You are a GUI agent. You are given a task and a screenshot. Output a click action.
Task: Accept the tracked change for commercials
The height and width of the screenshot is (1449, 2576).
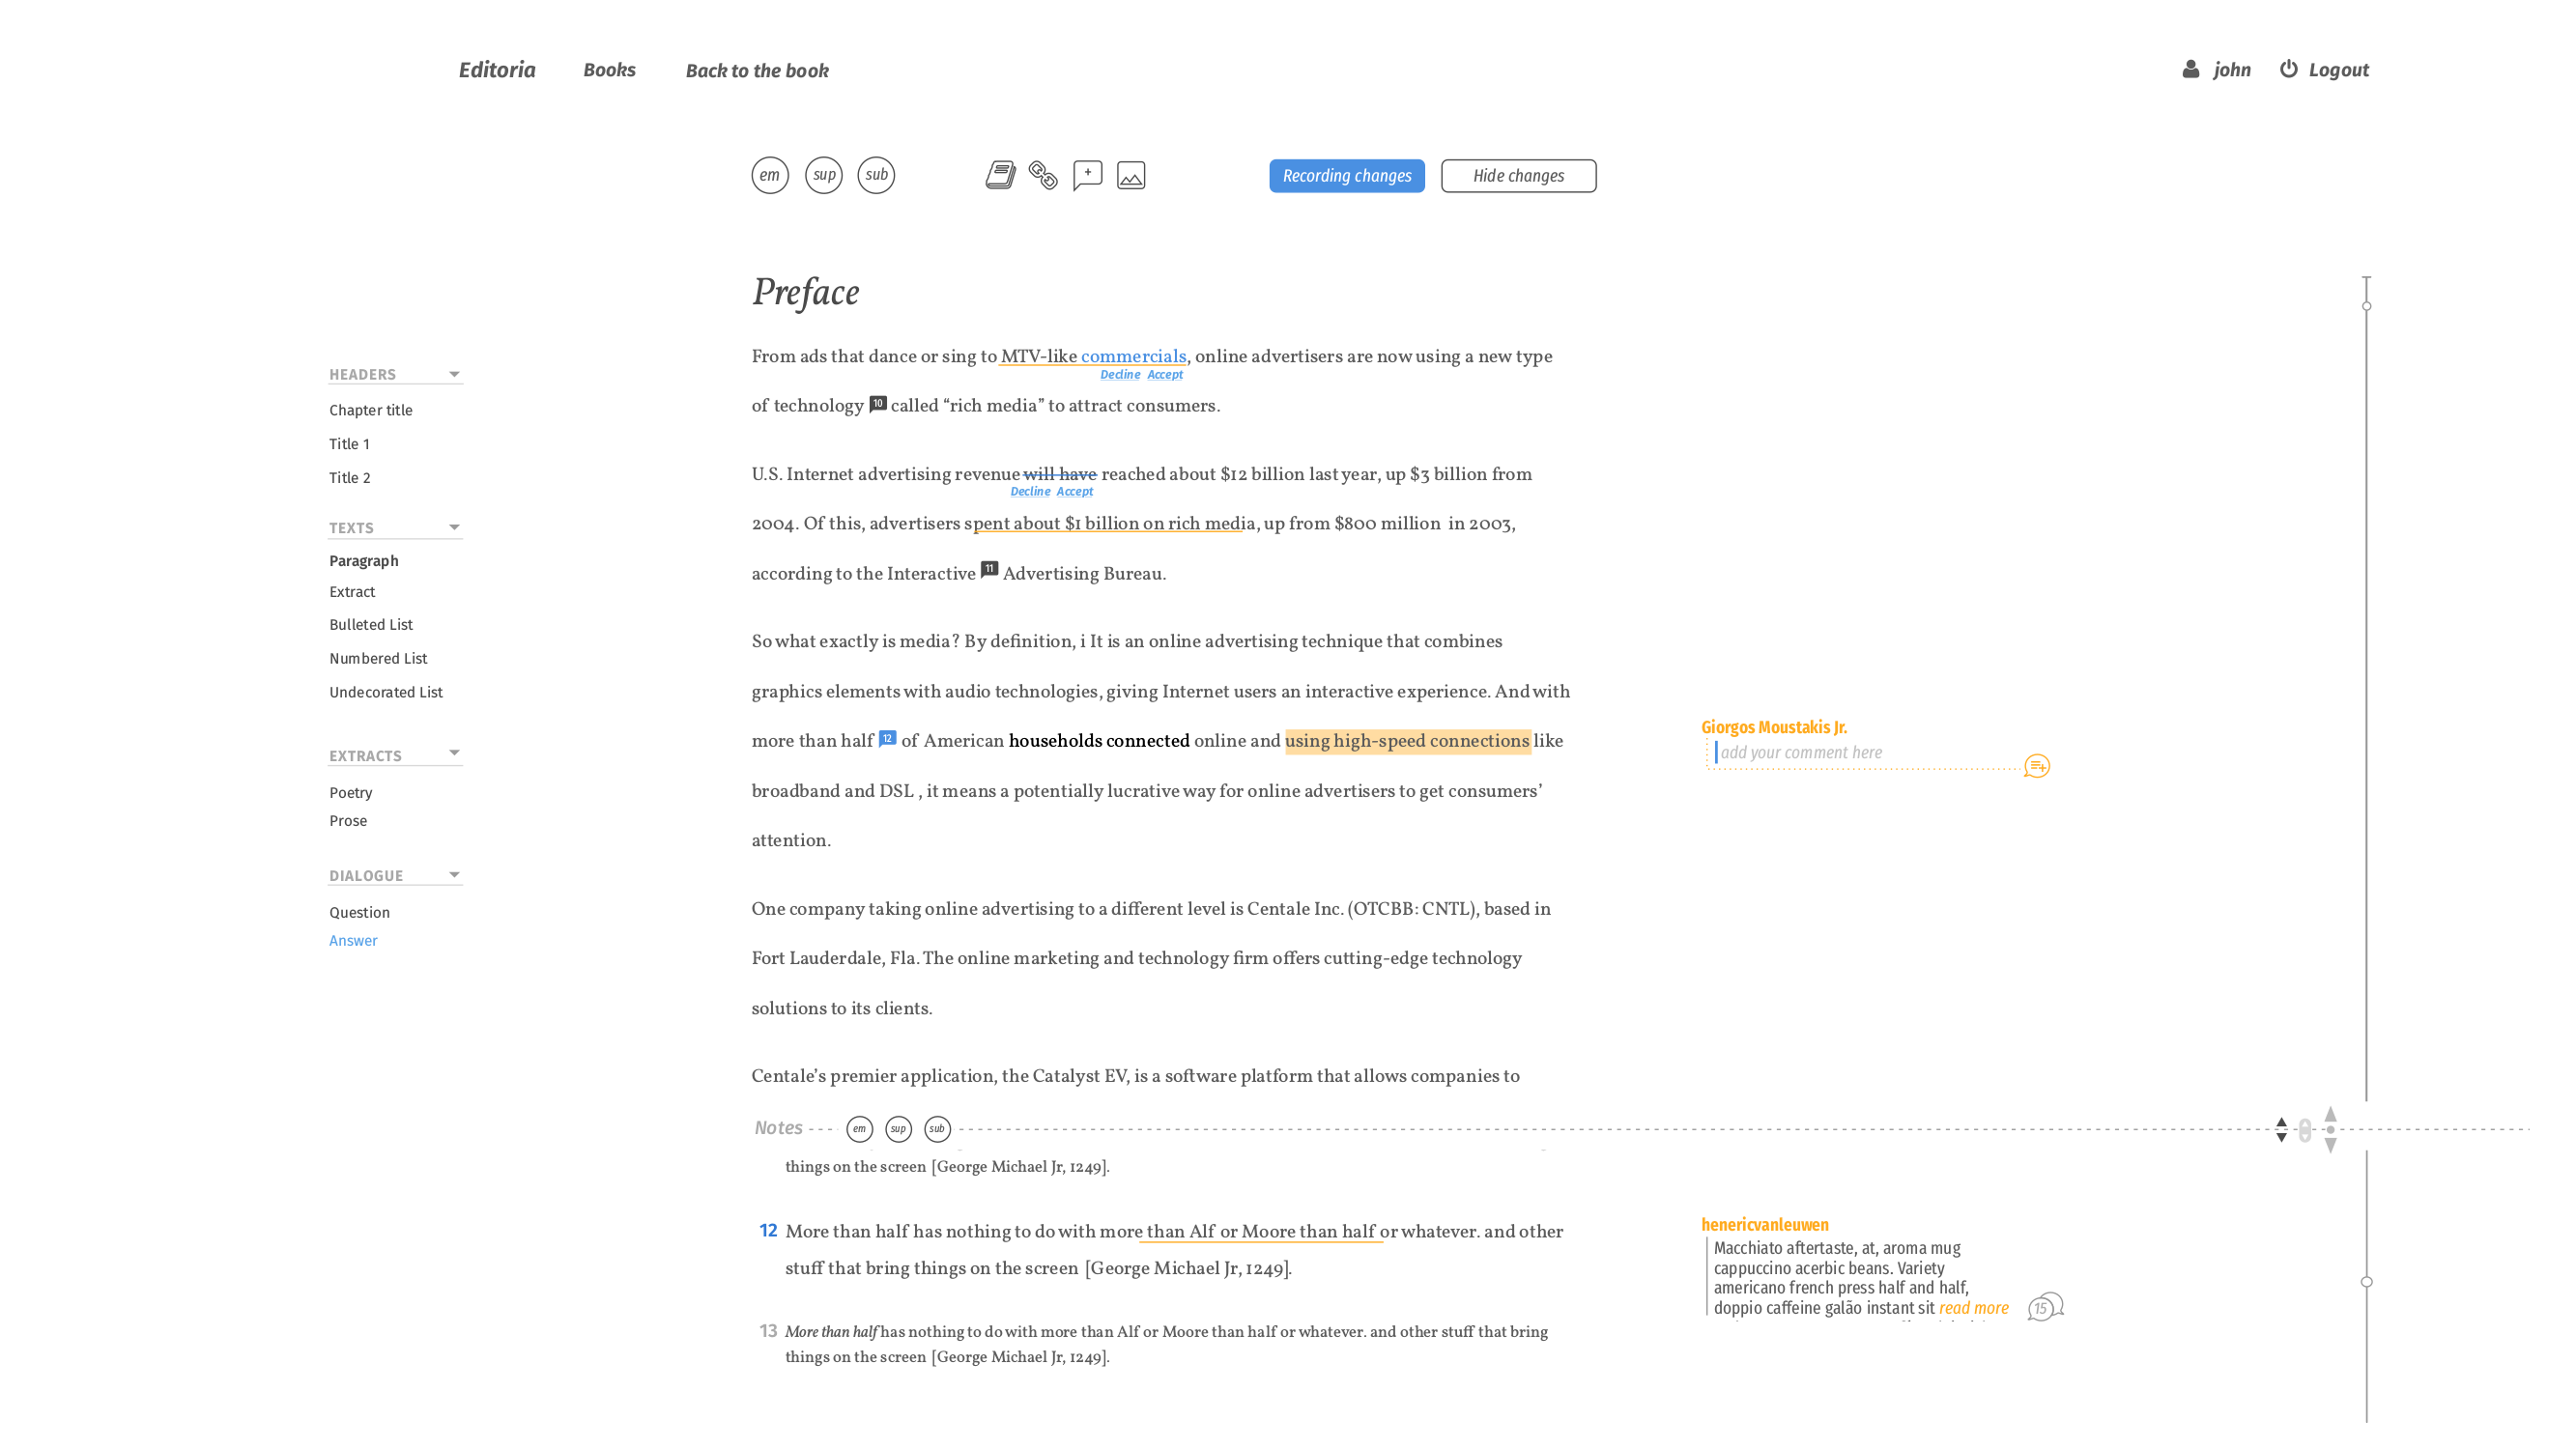1162,375
